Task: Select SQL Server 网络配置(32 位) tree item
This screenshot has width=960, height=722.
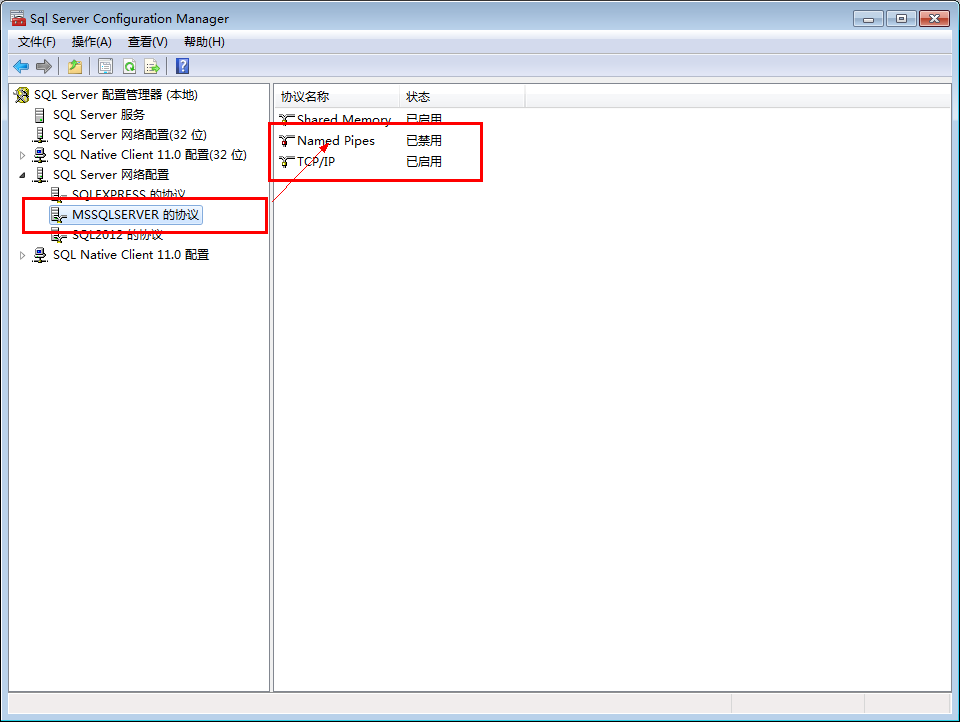Action: [x=130, y=135]
